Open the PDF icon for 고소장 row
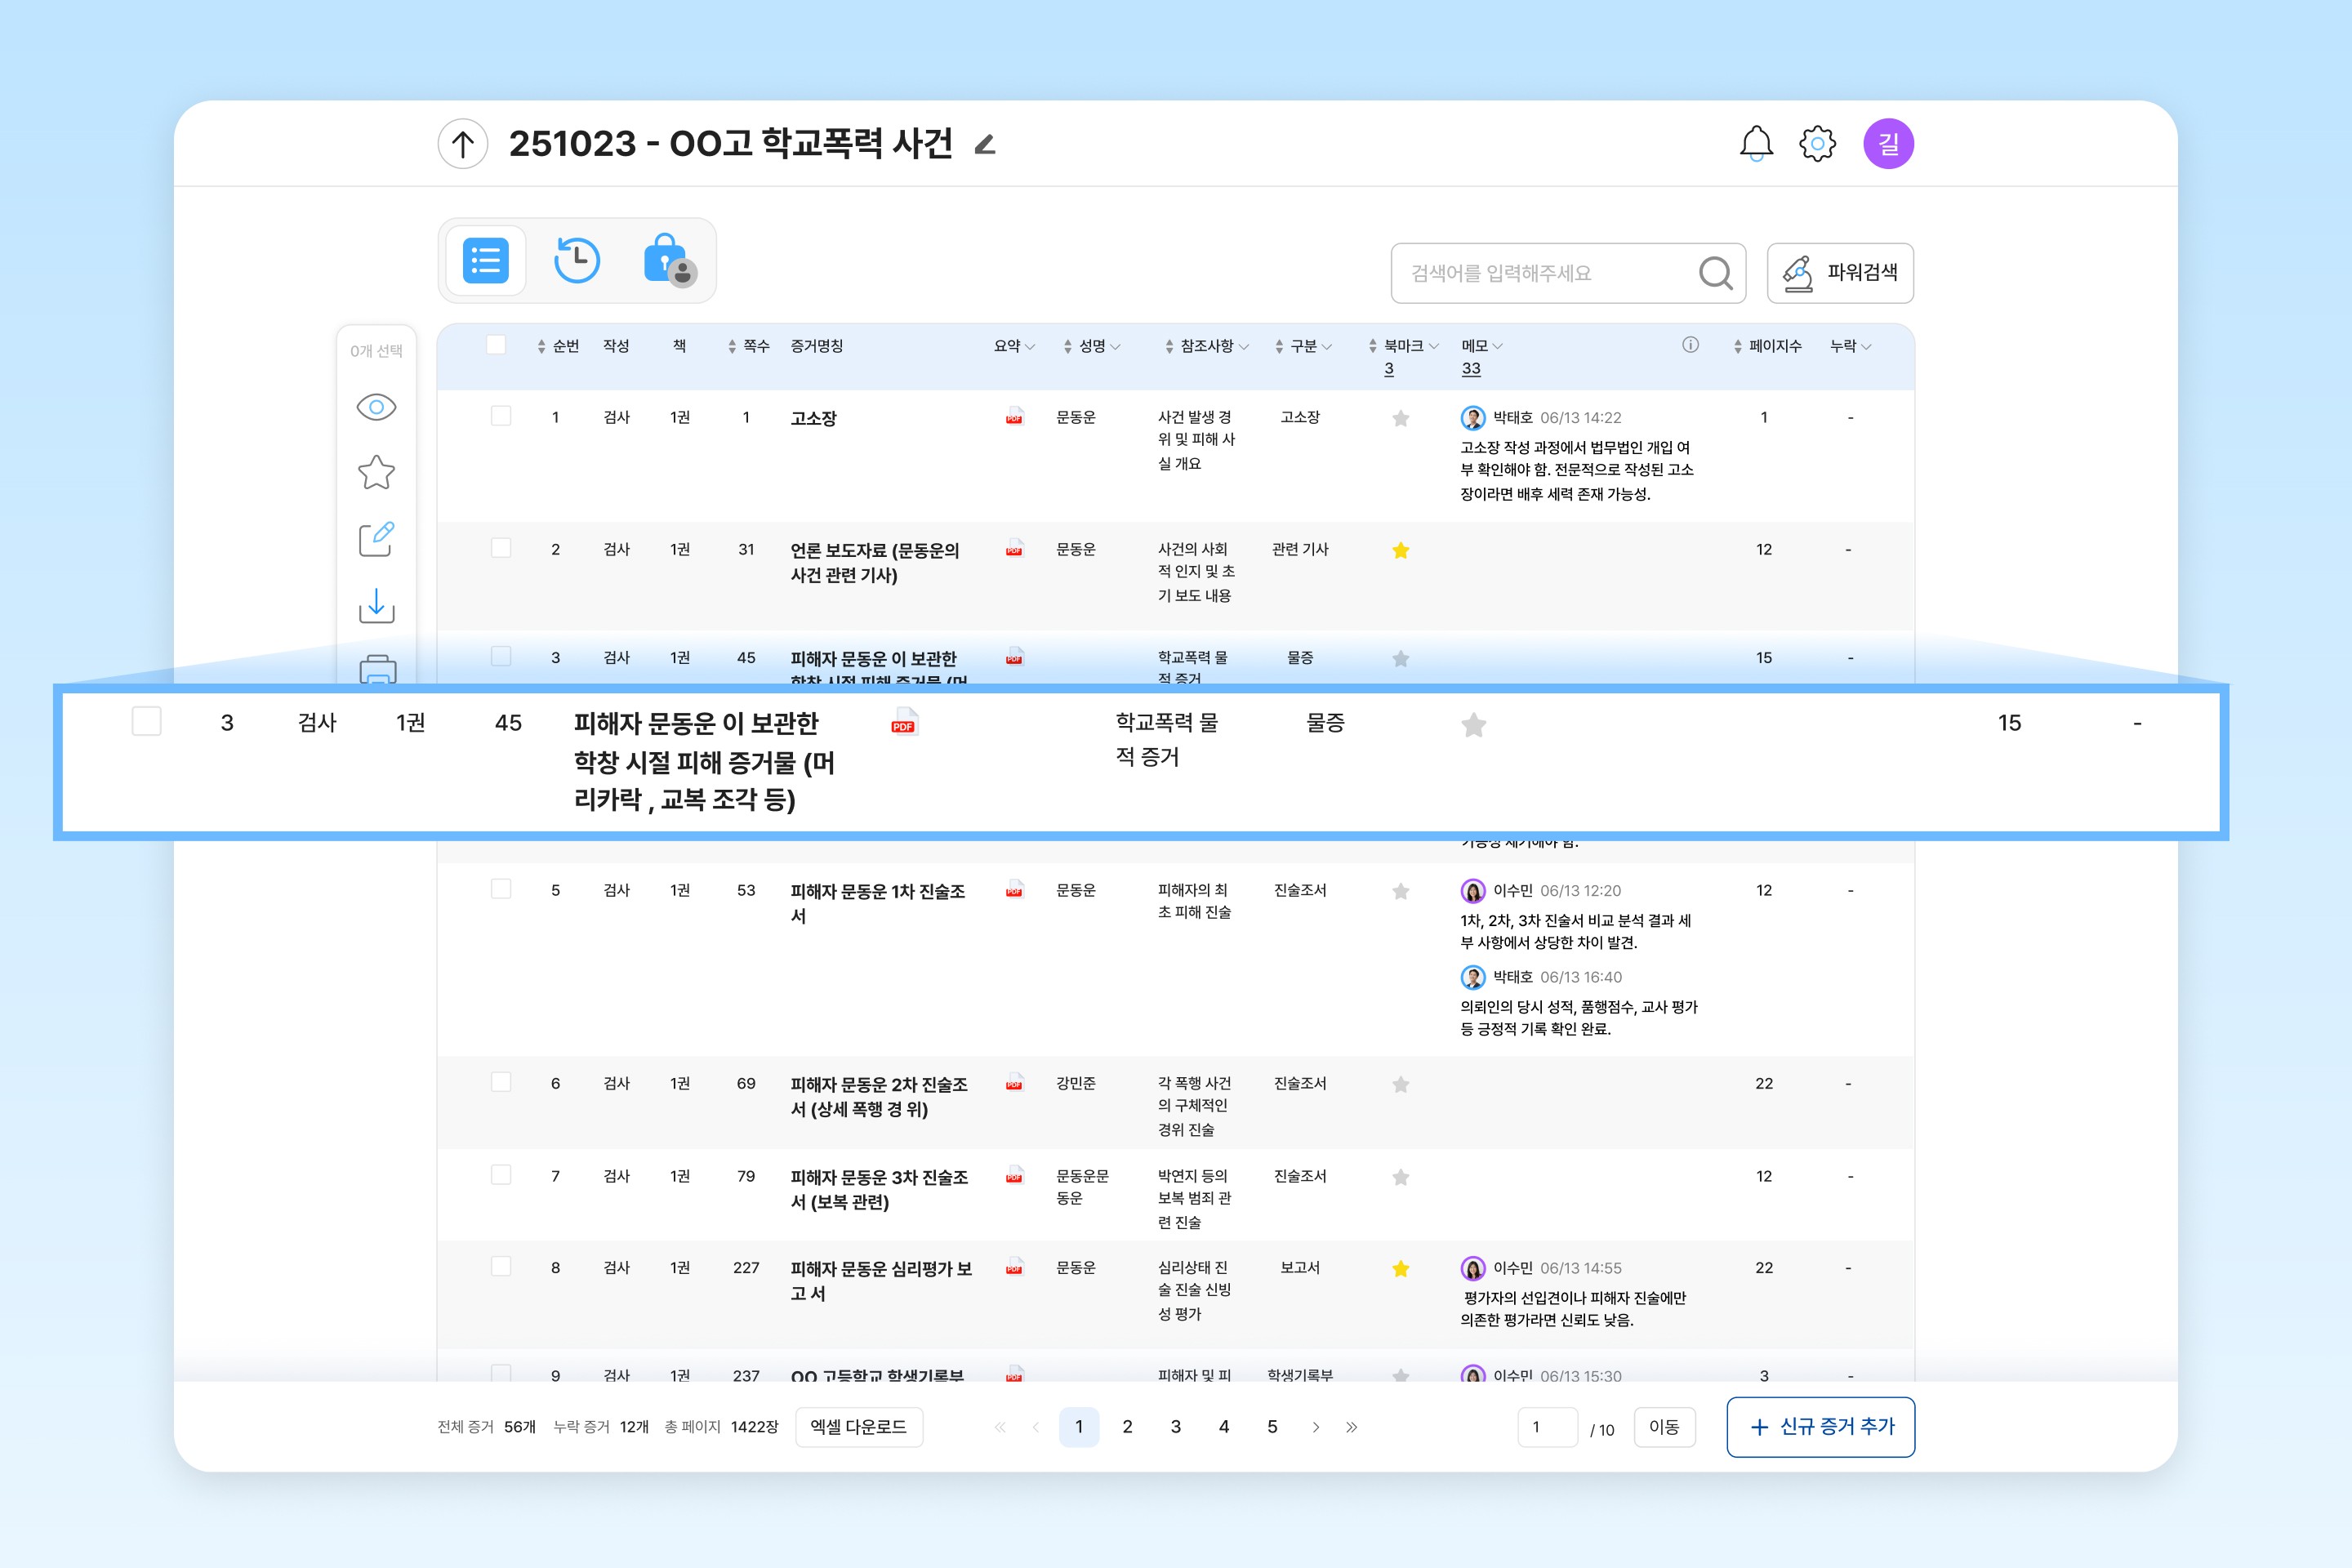The width and height of the screenshot is (2352, 1568). (x=1014, y=417)
